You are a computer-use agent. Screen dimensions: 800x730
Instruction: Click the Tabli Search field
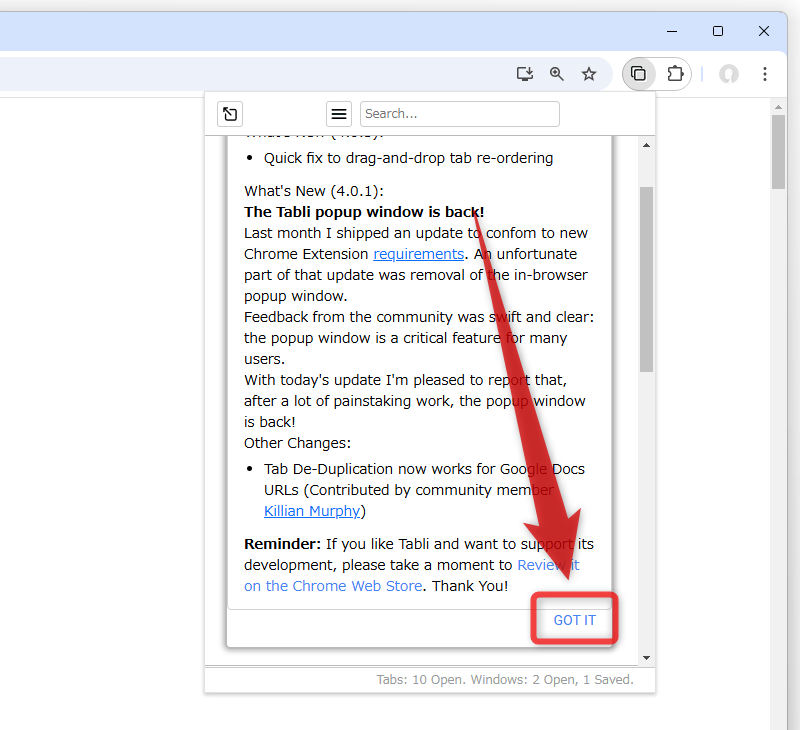[460, 114]
